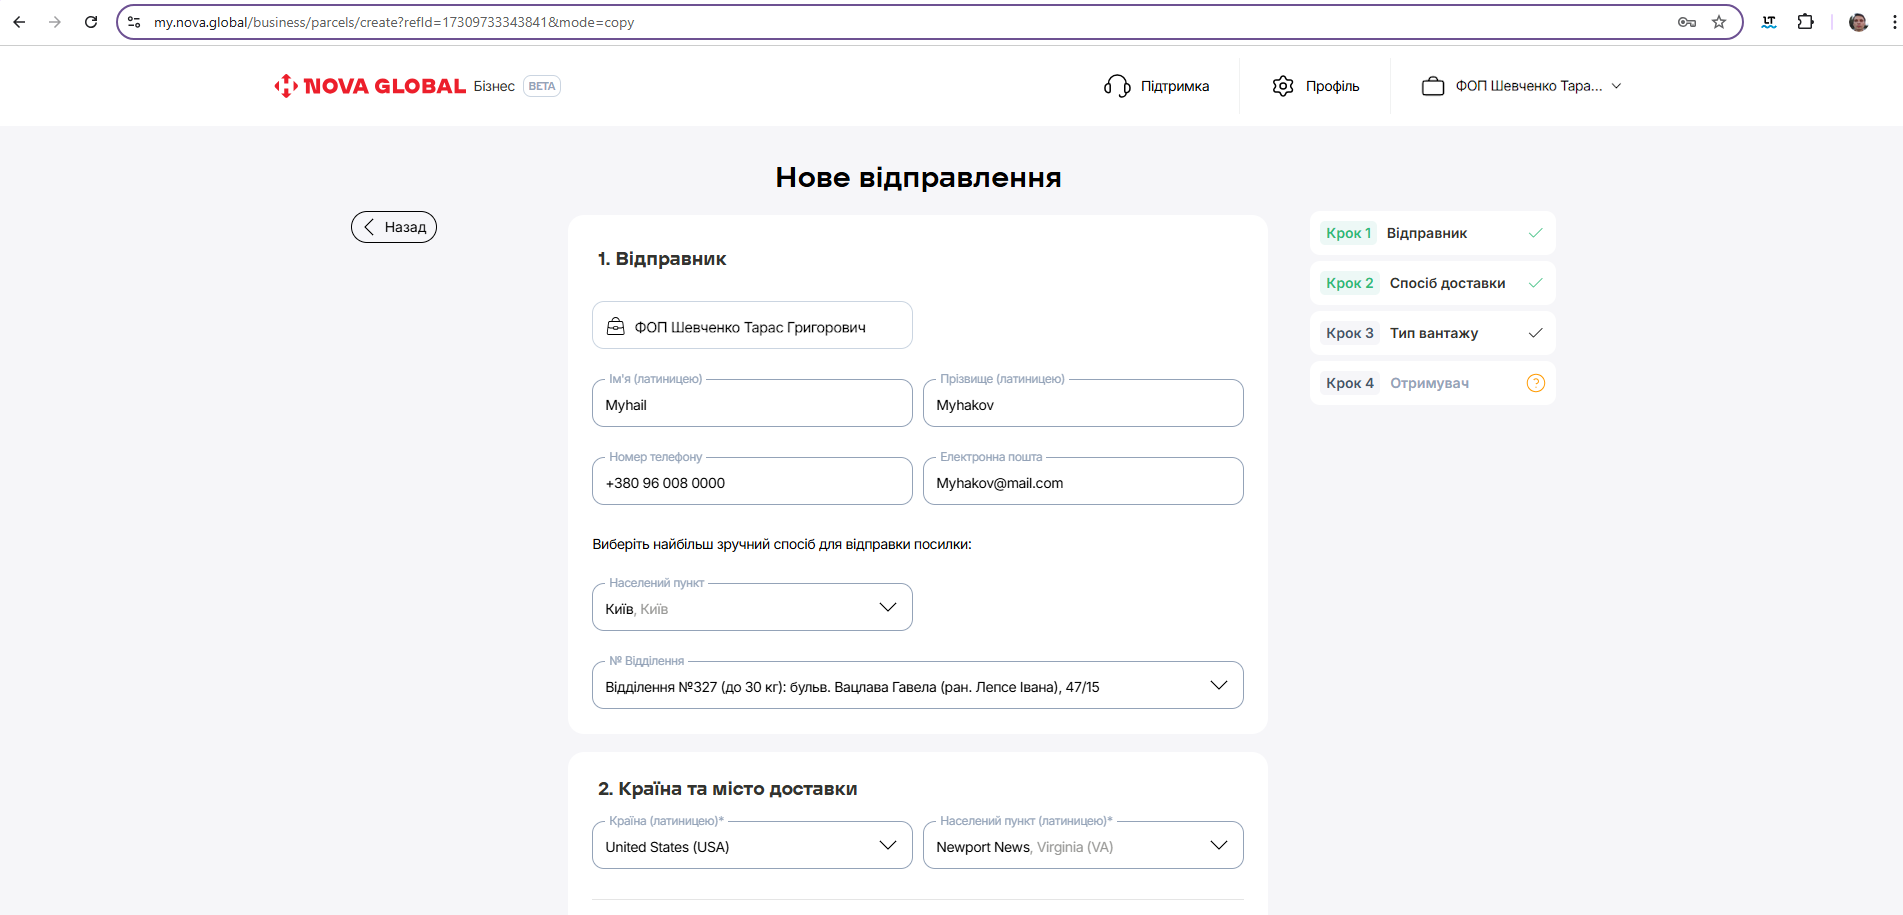Click the briefcase account icon in header
Screen dimensions: 1903x915
[x=1432, y=86]
